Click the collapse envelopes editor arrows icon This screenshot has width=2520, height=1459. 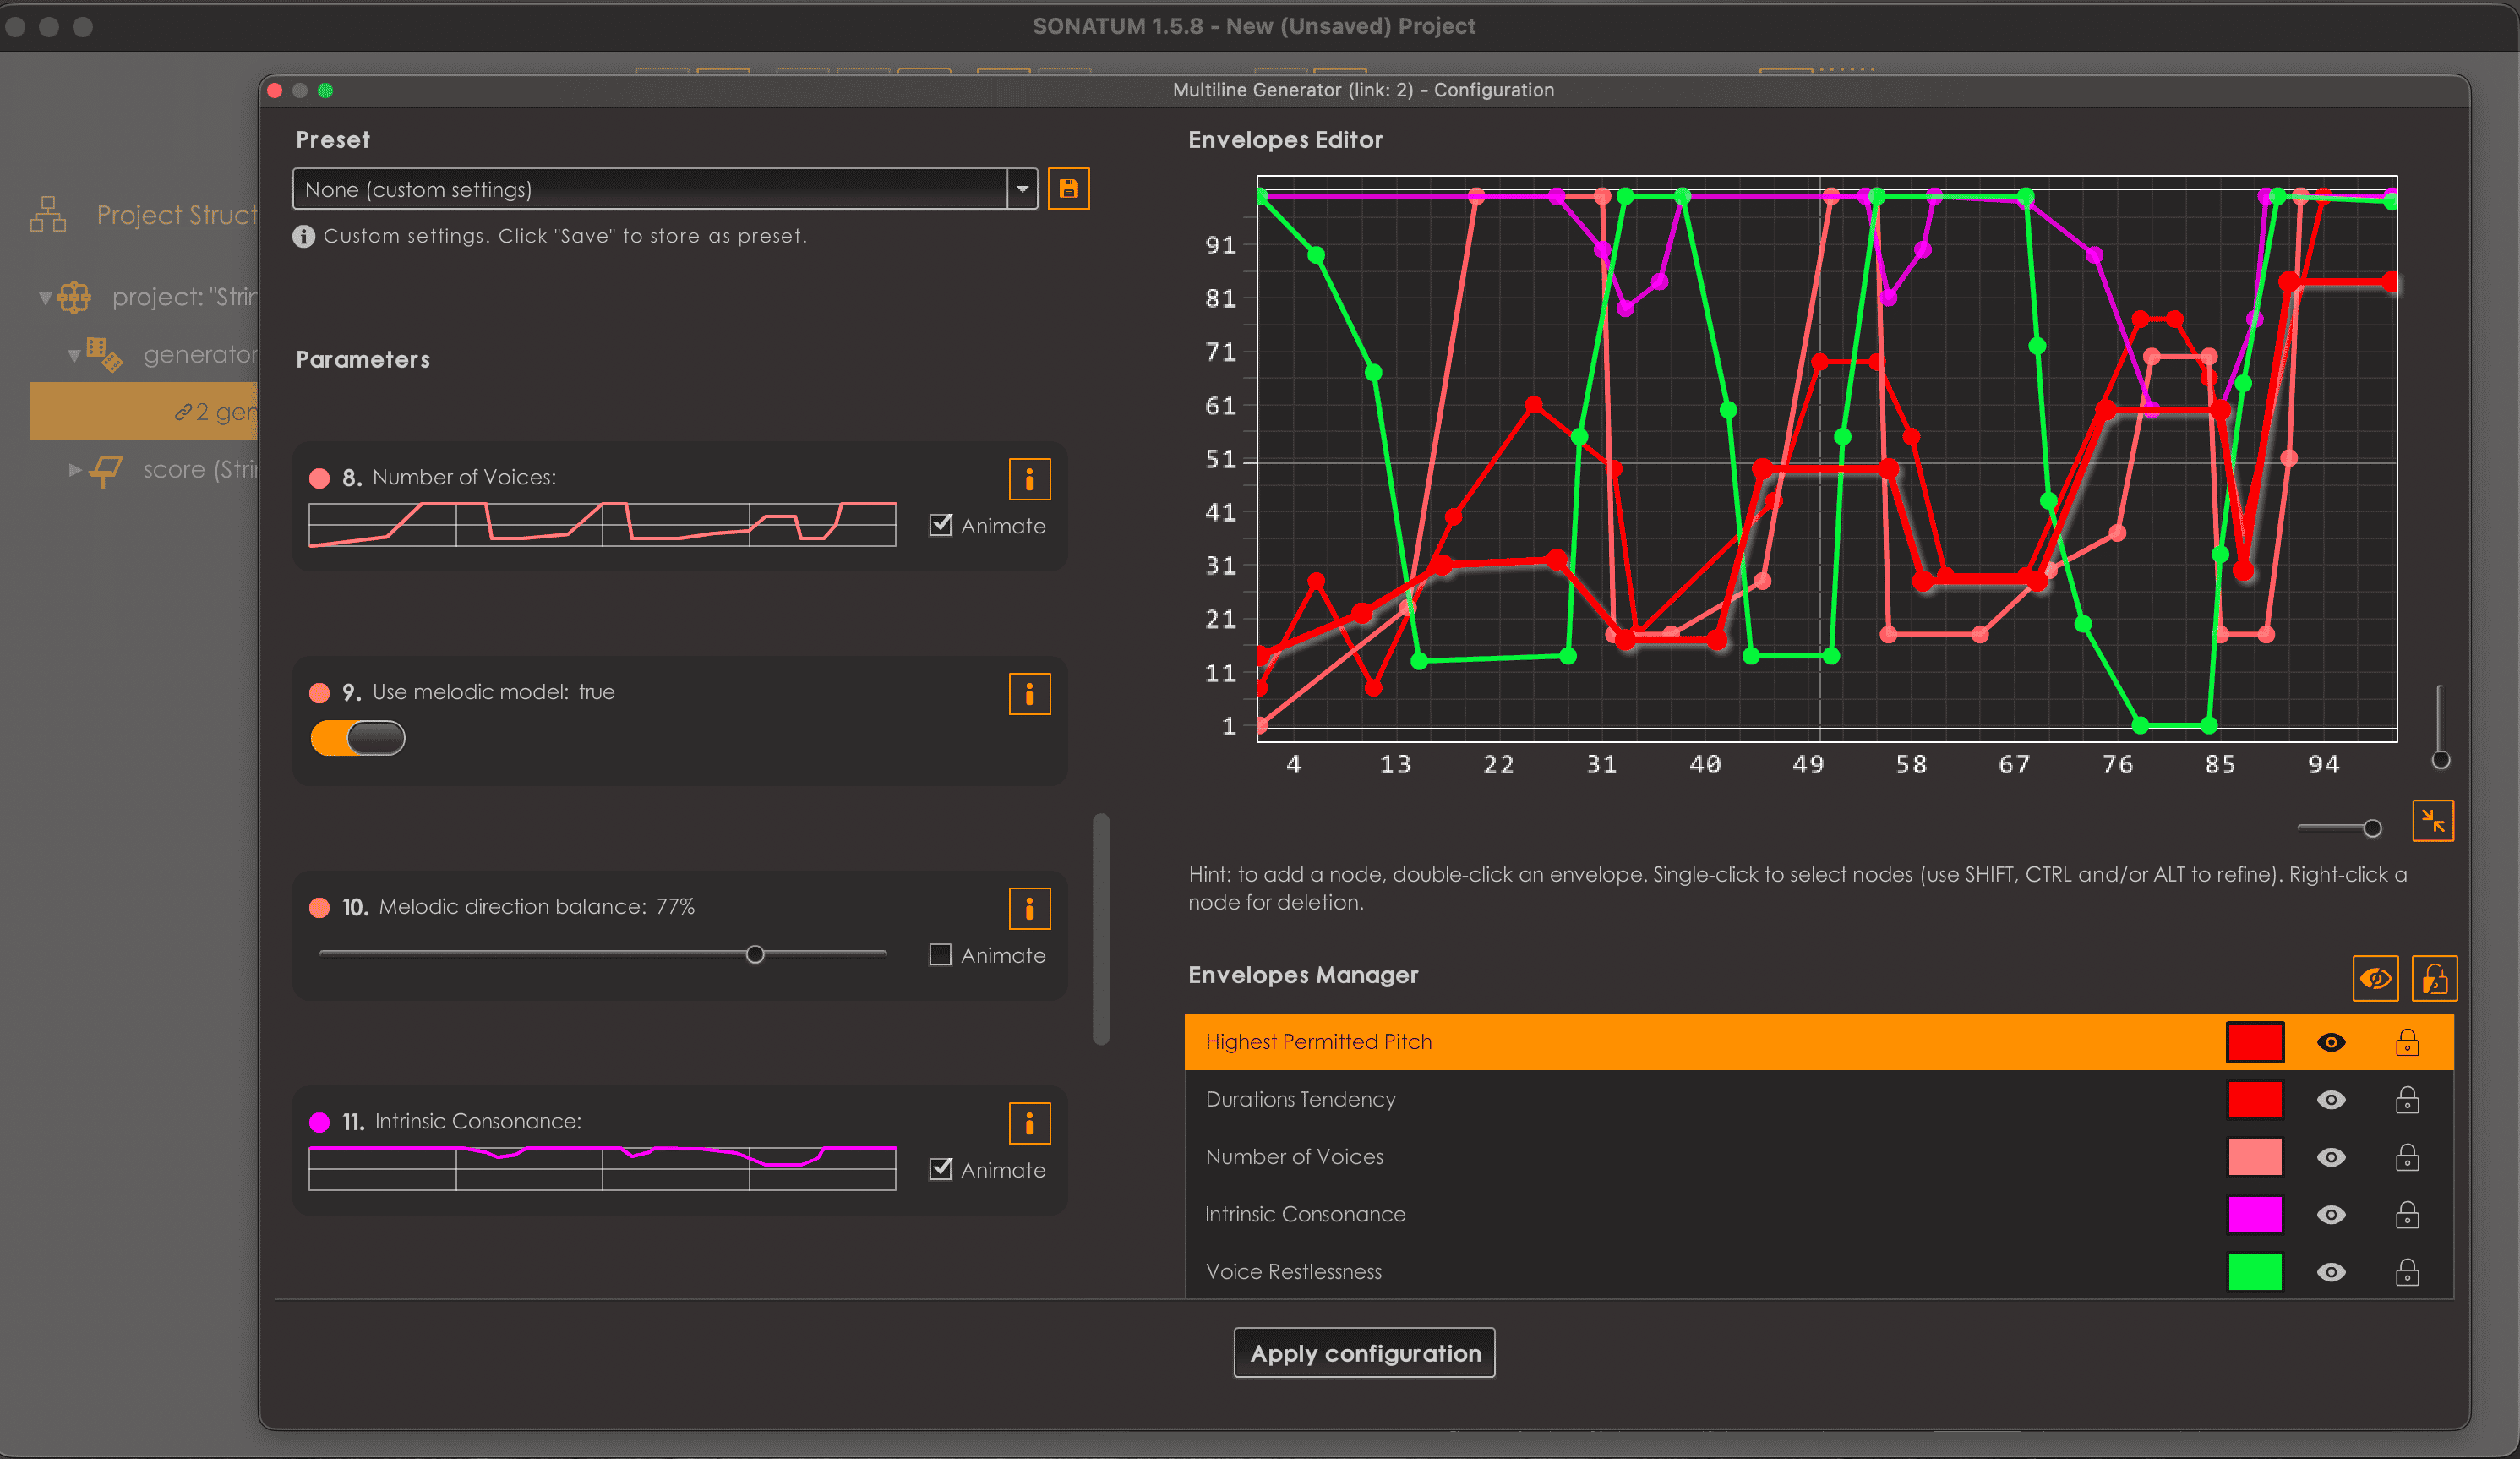(x=2432, y=822)
